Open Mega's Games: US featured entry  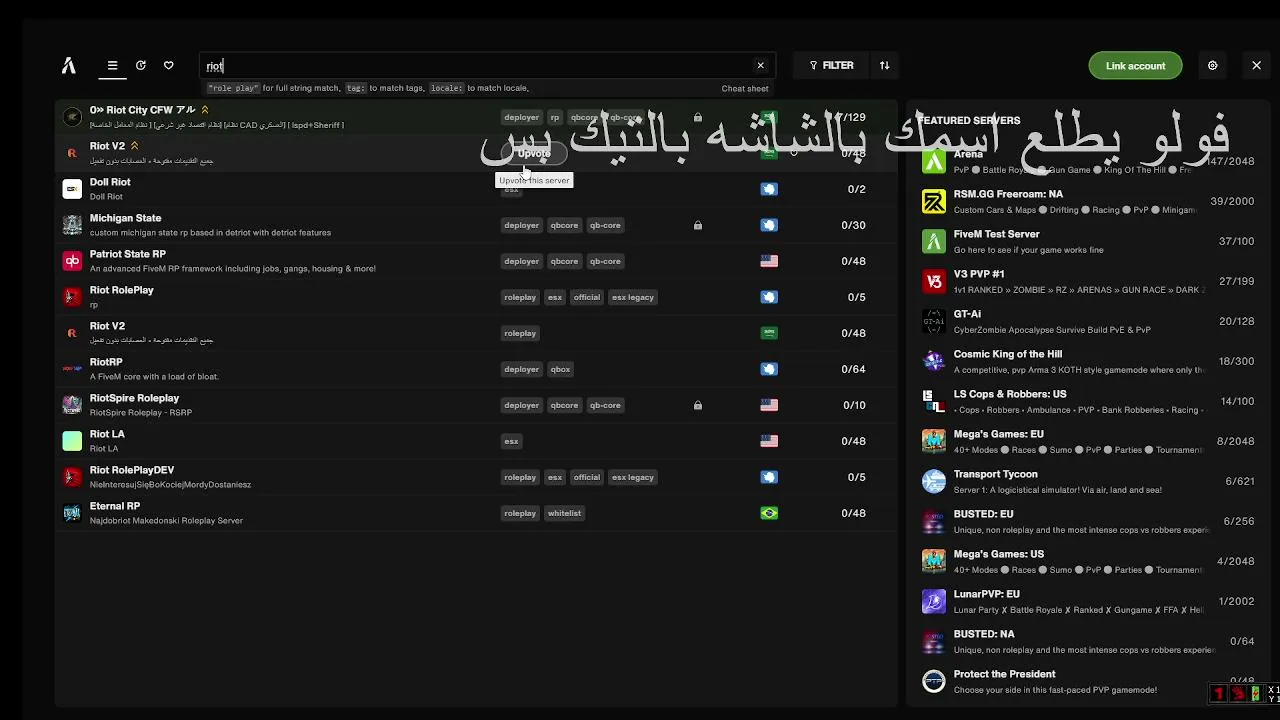pyautogui.click(x=1087, y=562)
